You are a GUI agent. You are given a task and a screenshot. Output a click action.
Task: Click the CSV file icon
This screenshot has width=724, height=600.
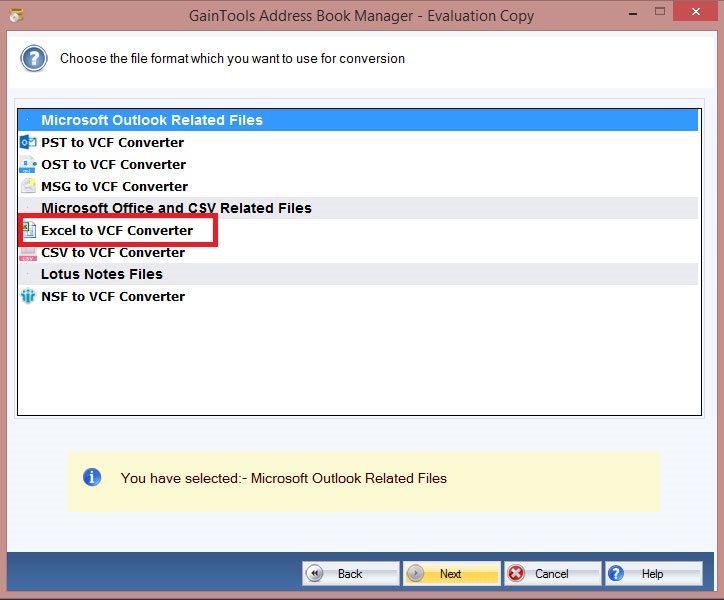(x=28, y=253)
